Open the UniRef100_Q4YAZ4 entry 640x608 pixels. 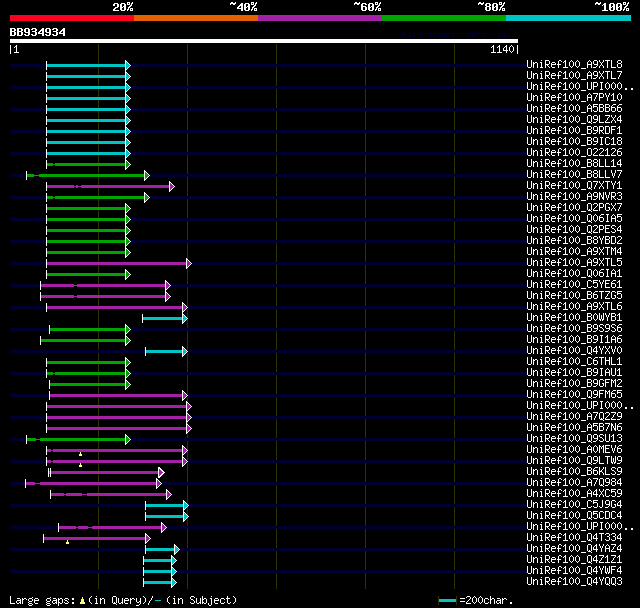(x=574, y=549)
